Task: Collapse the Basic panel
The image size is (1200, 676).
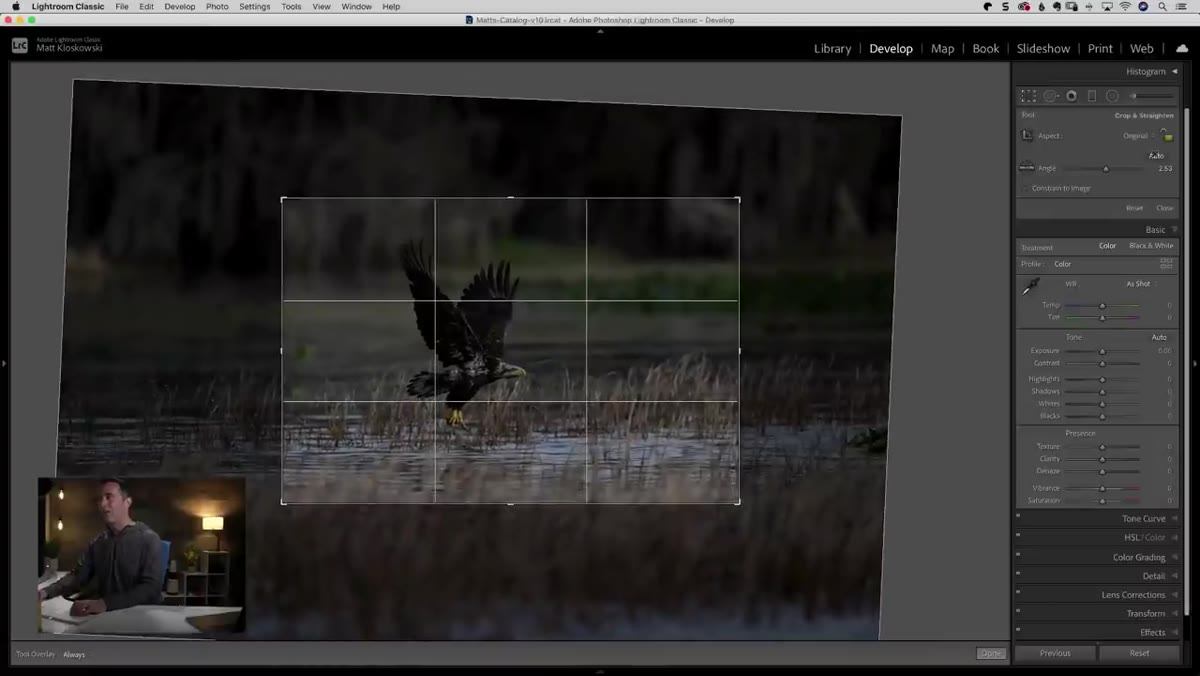Action: 1174,230
